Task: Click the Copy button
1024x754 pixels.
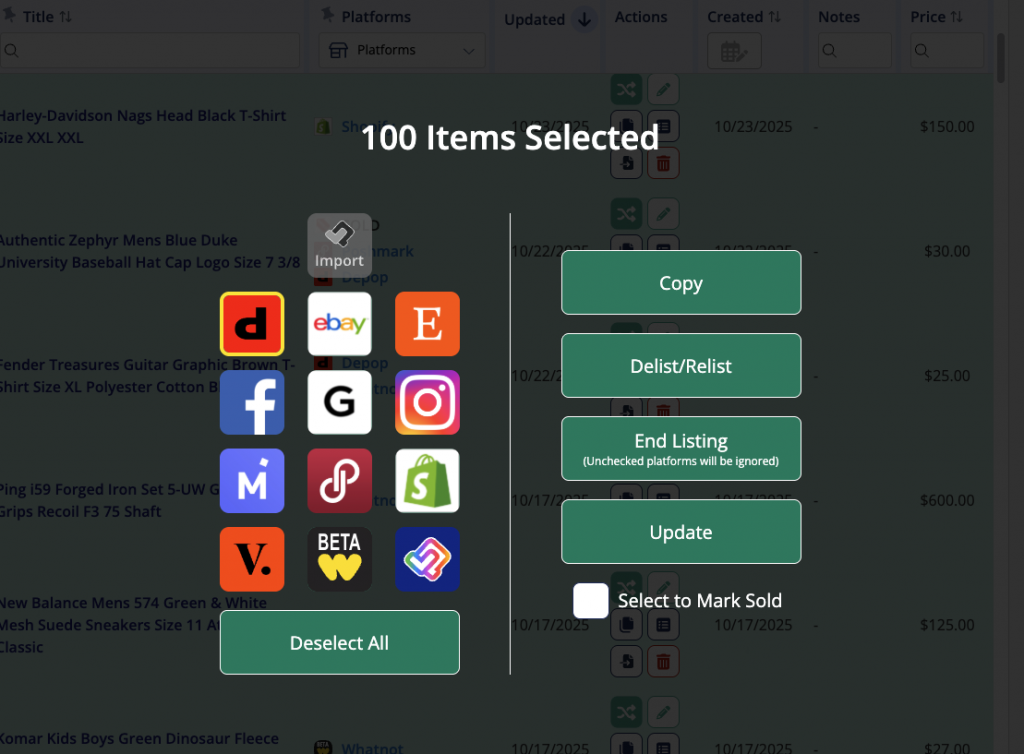Action: click(x=680, y=283)
